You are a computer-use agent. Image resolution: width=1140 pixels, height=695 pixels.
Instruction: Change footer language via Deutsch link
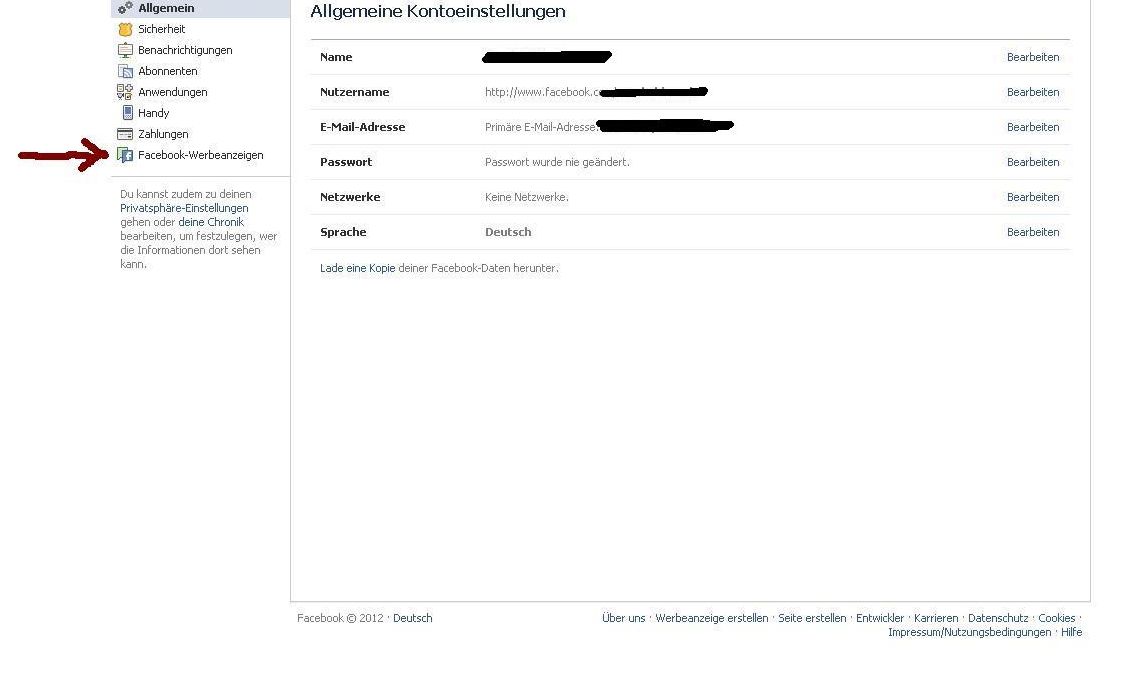(412, 618)
